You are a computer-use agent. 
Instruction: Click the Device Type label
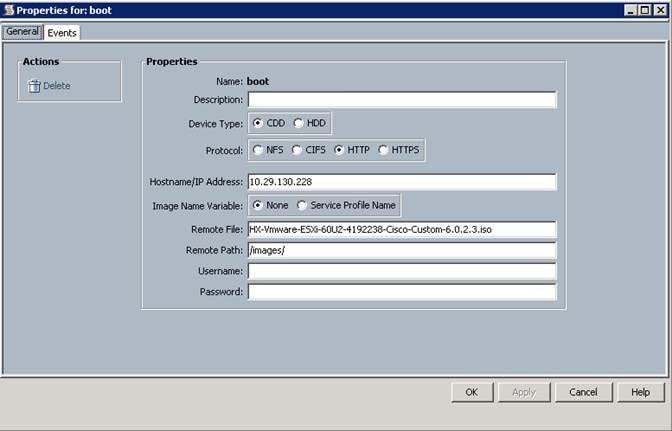click(x=216, y=124)
